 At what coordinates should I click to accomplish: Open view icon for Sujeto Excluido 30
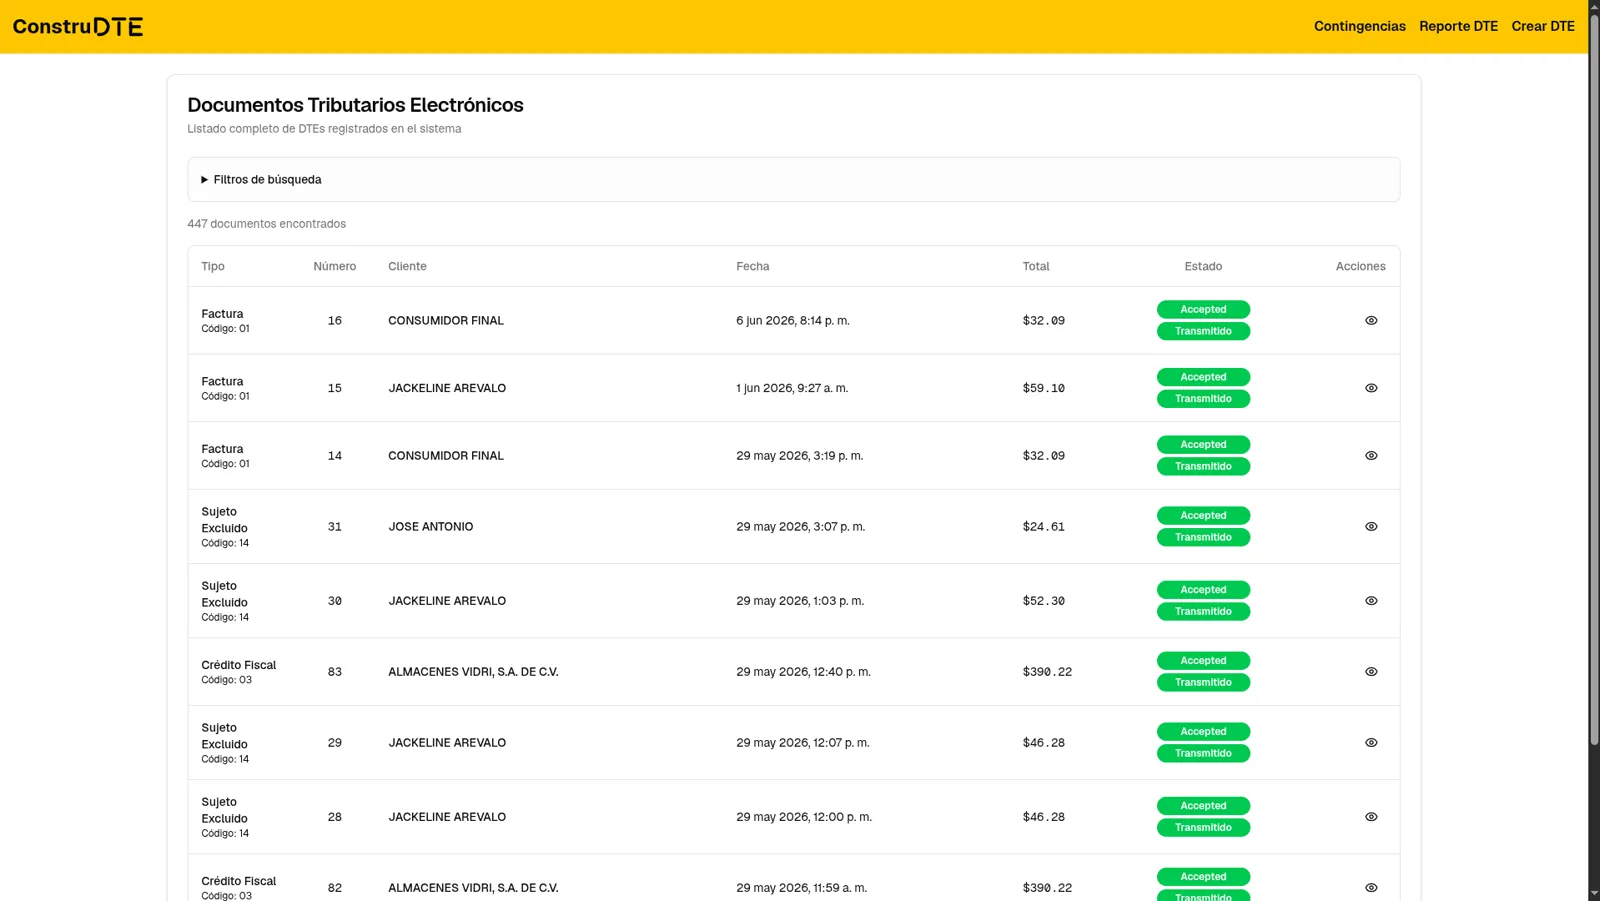[x=1371, y=601]
